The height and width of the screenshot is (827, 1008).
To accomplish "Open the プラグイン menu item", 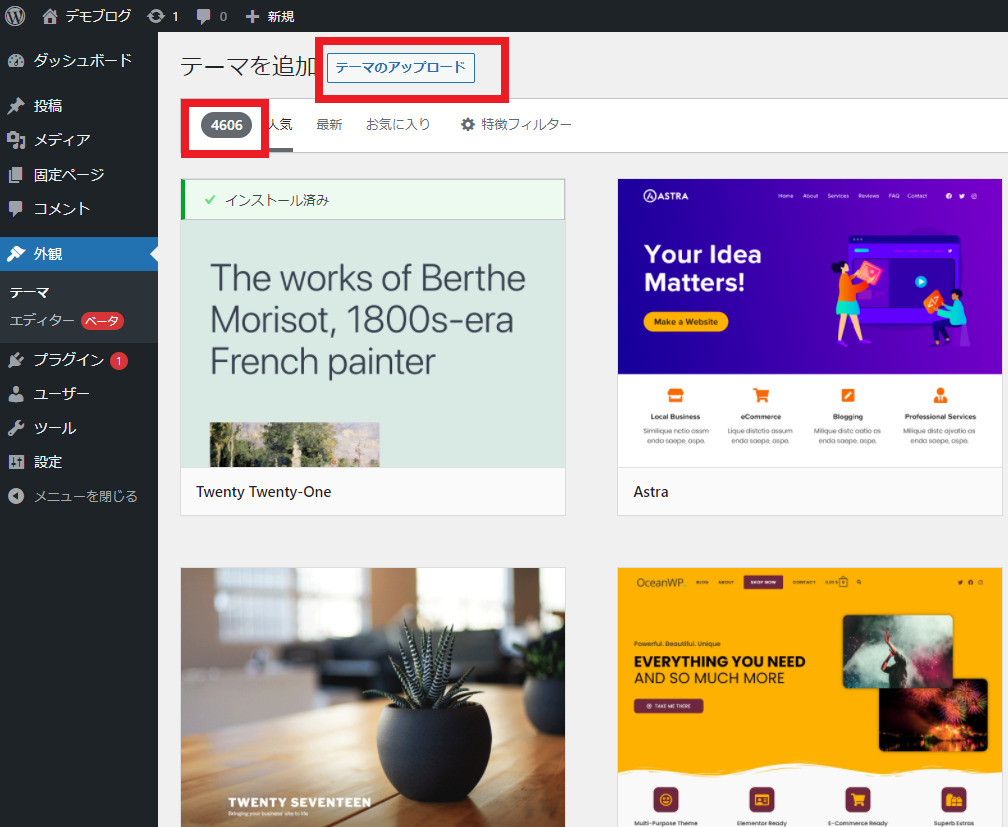I will 68,360.
